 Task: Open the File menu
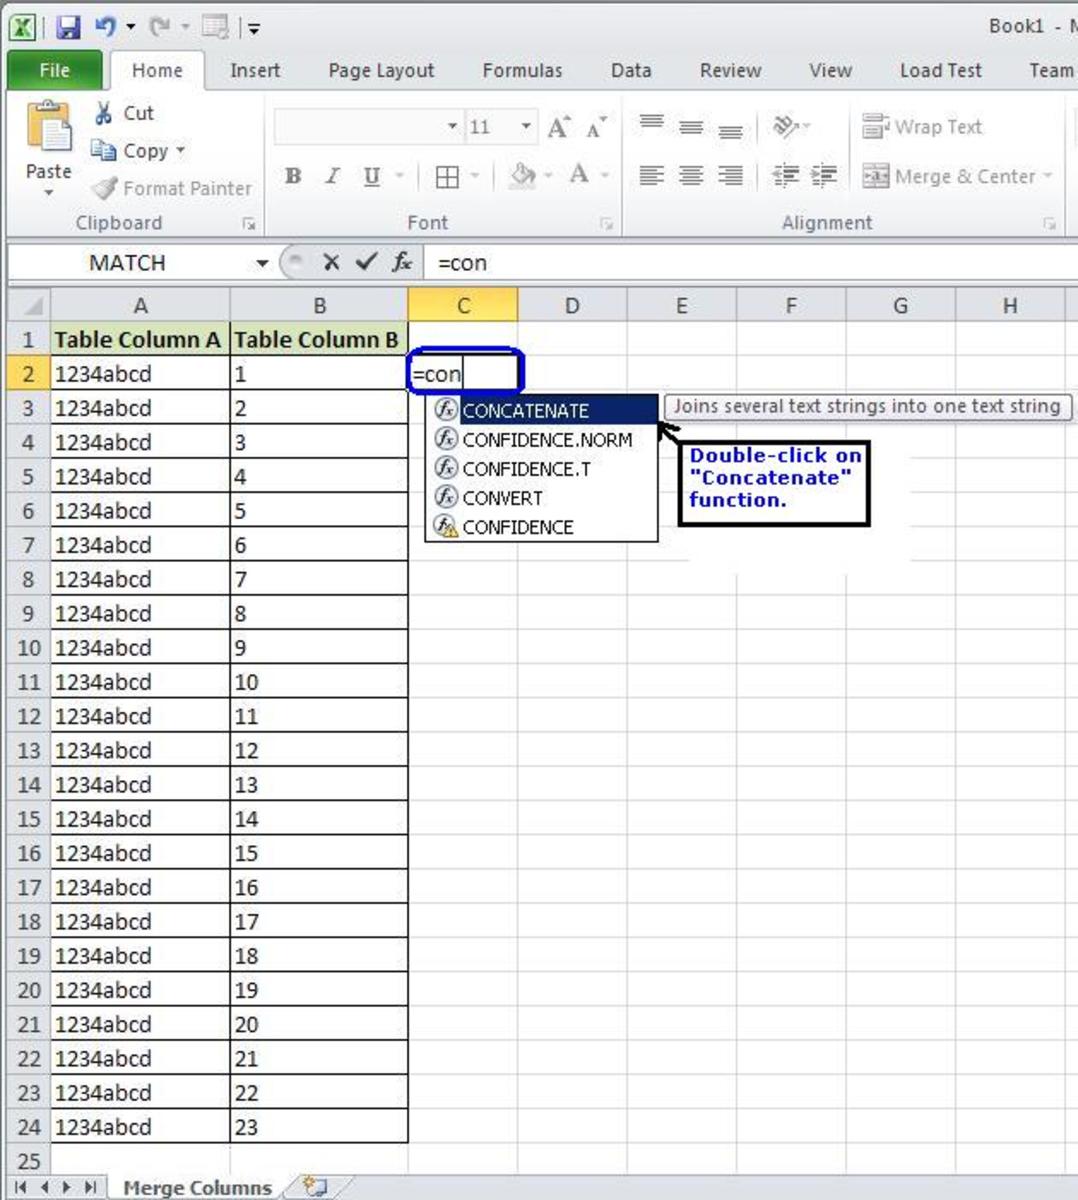tap(54, 70)
